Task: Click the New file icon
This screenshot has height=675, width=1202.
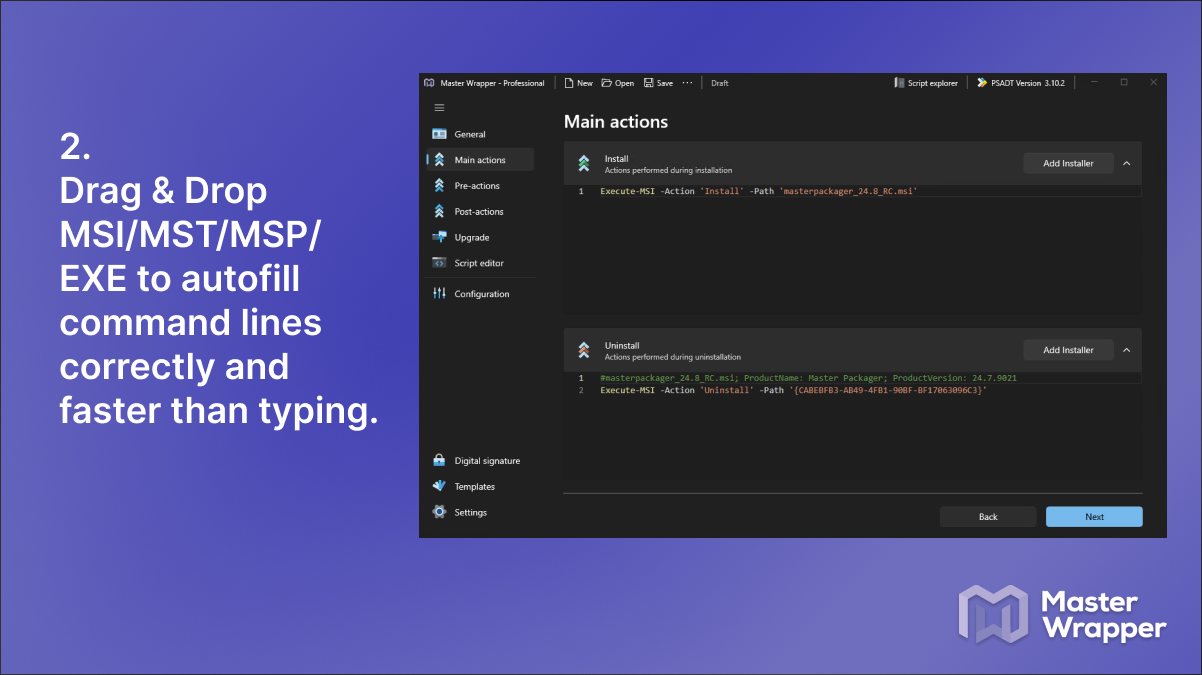Action: pos(569,83)
